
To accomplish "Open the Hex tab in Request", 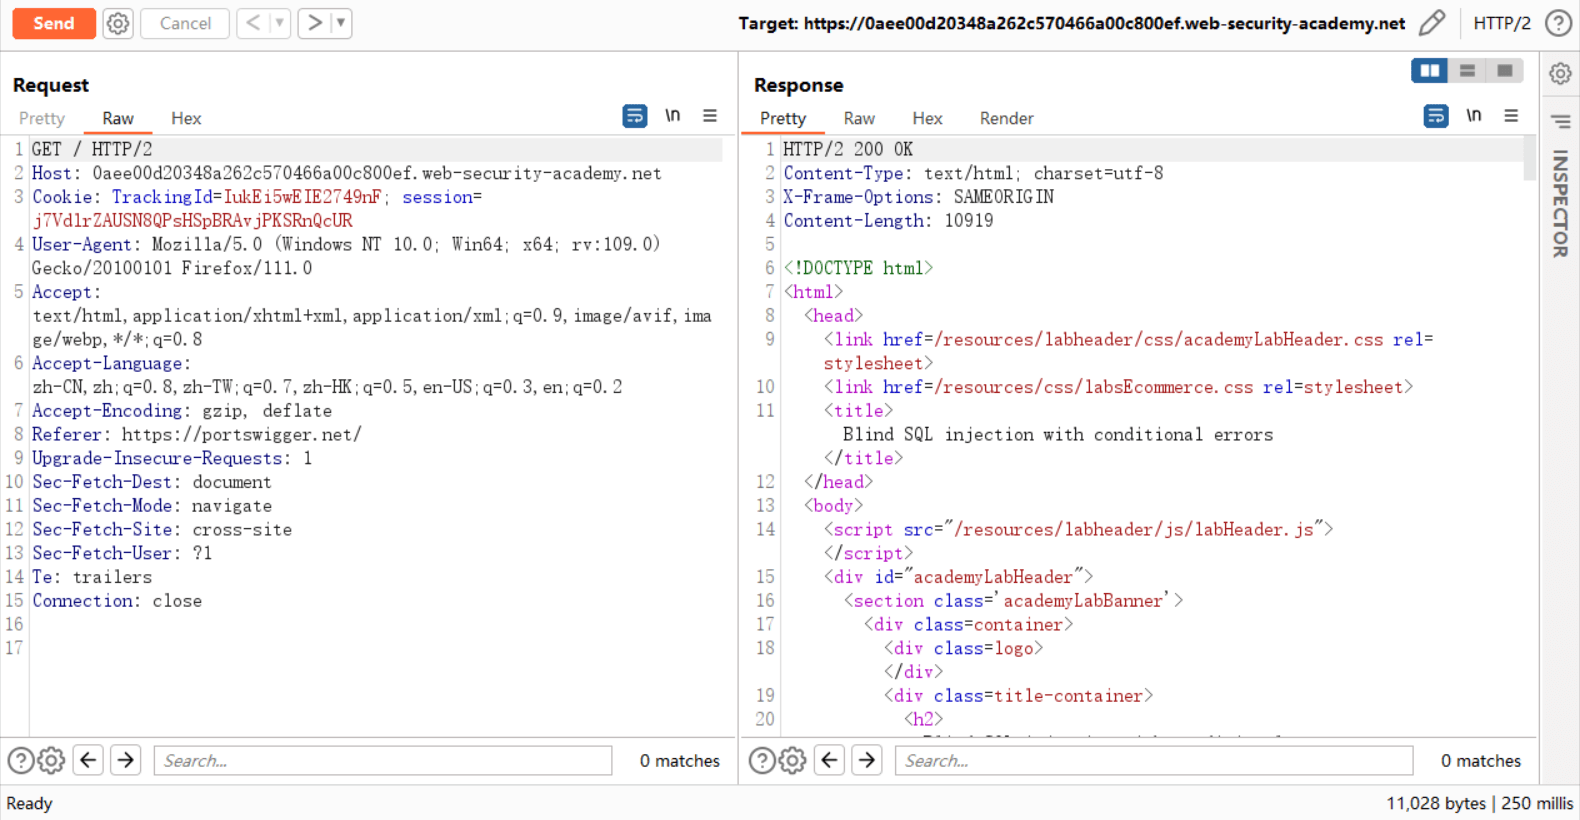I will (186, 118).
